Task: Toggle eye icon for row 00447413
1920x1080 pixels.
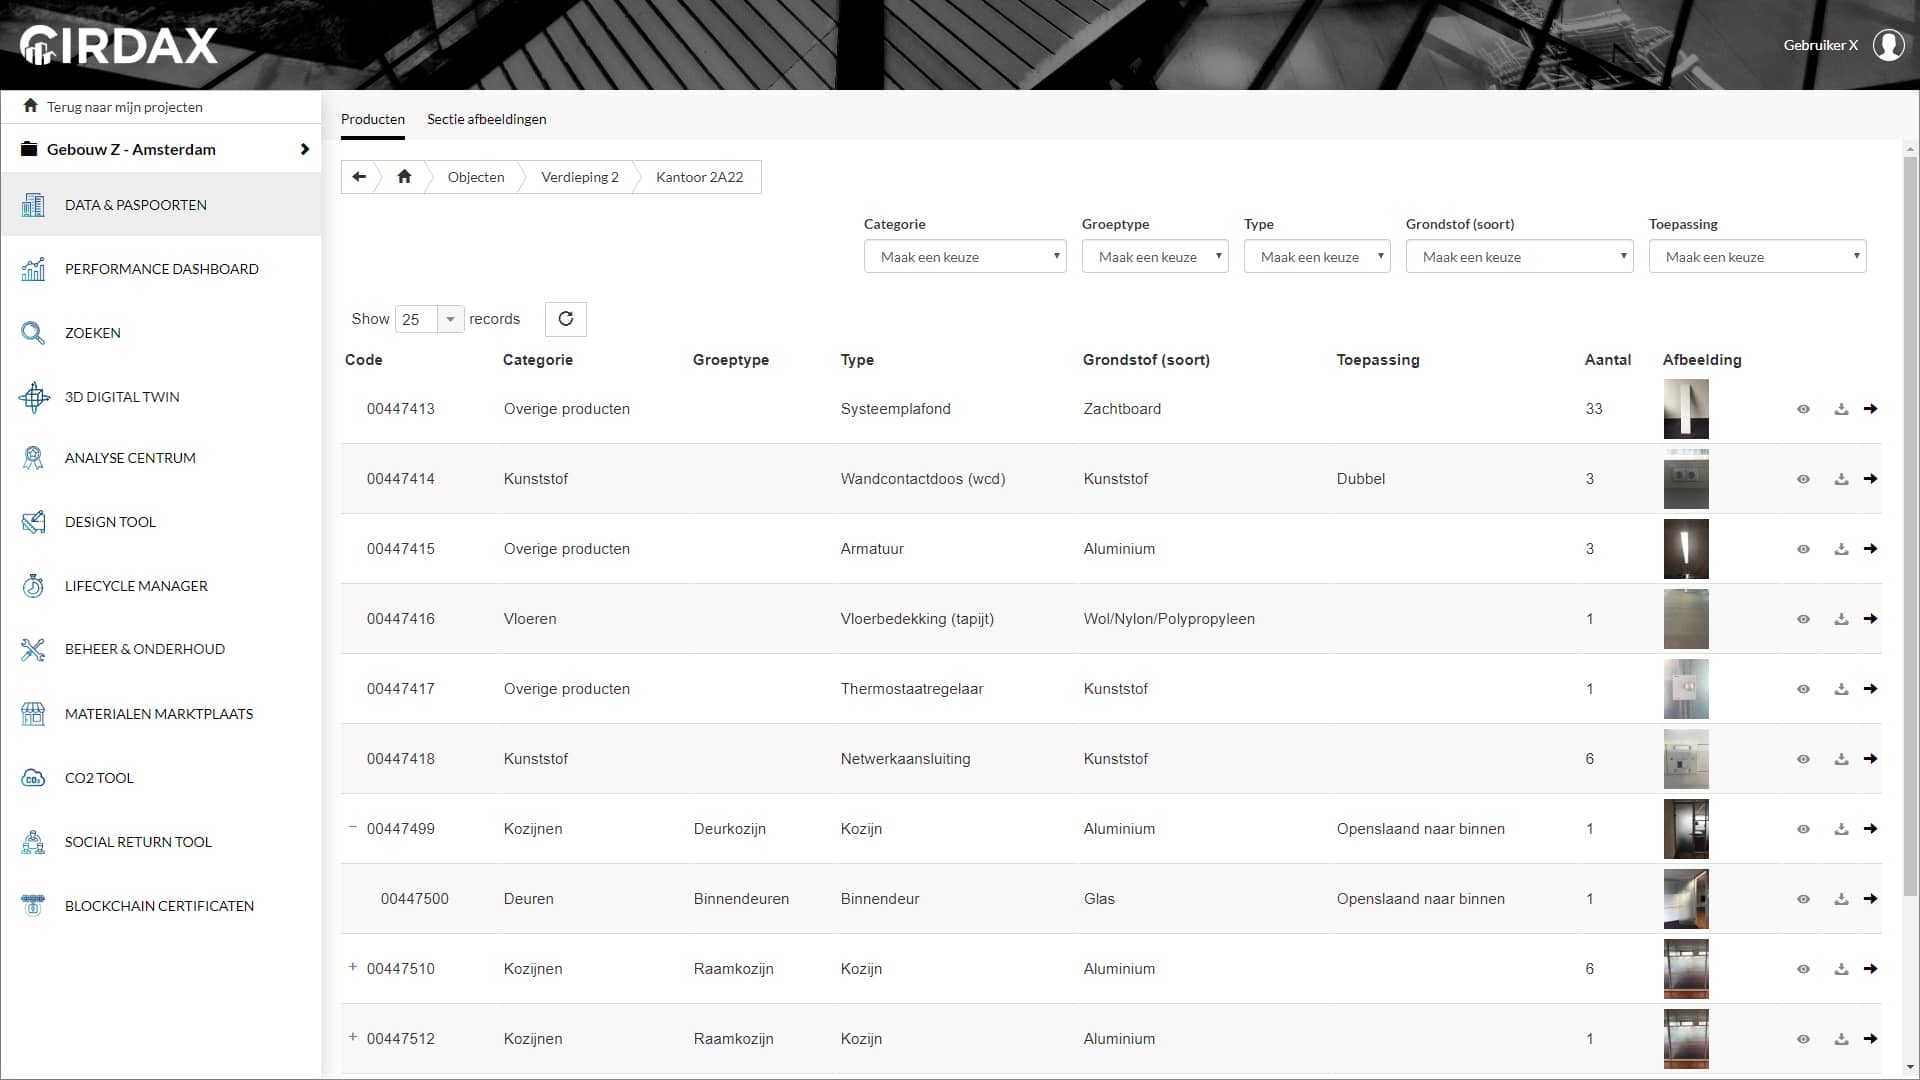Action: [1803, 409]
